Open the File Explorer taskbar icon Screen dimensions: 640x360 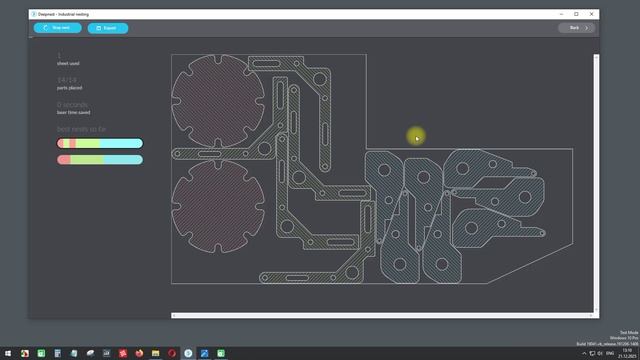pos(156,353)
